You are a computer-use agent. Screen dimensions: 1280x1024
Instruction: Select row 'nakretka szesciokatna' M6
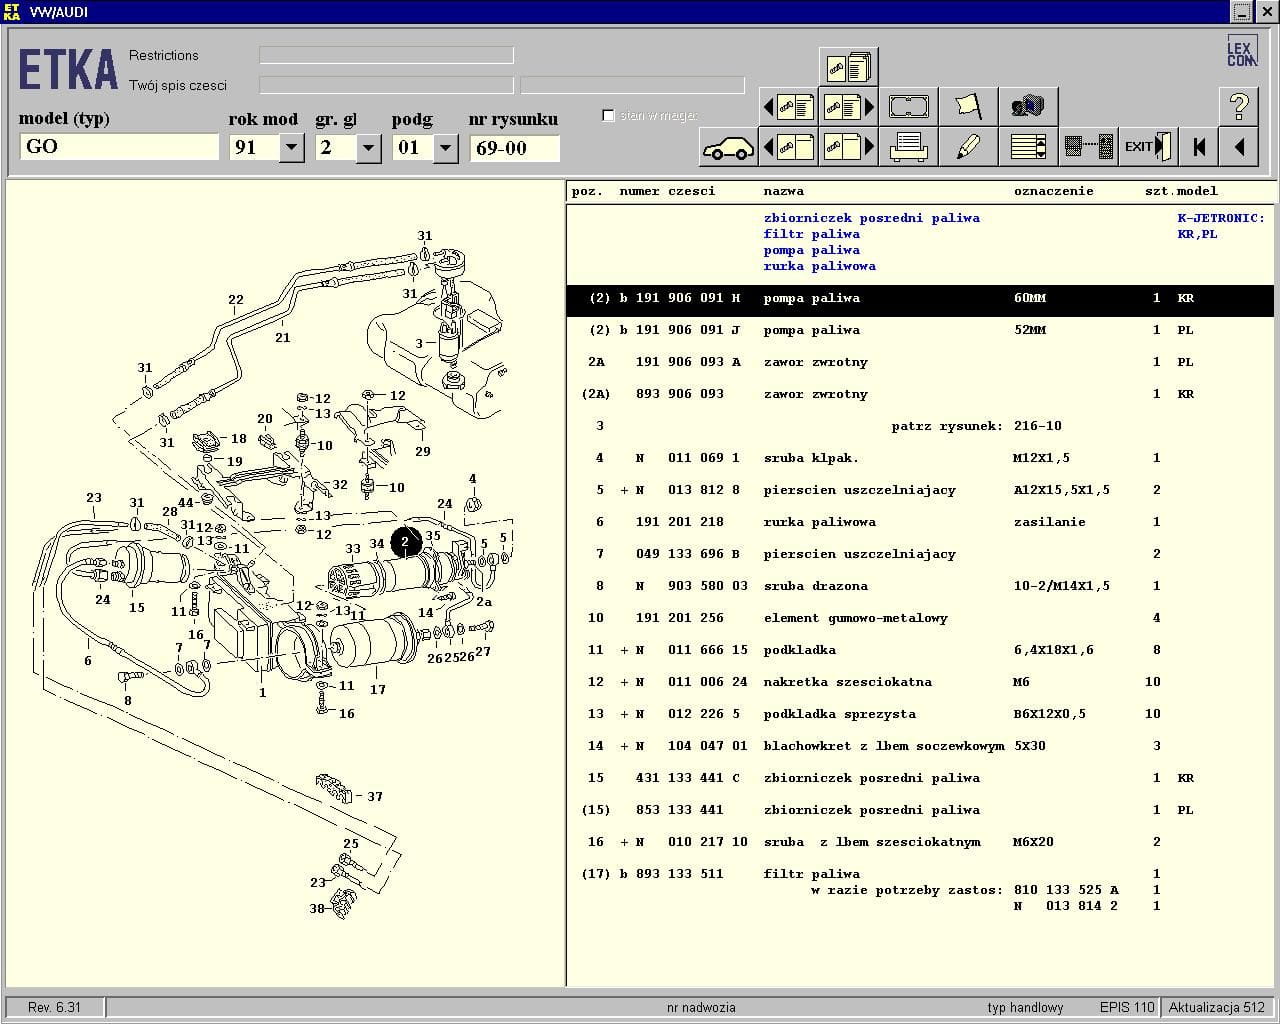tap(920, 682)
